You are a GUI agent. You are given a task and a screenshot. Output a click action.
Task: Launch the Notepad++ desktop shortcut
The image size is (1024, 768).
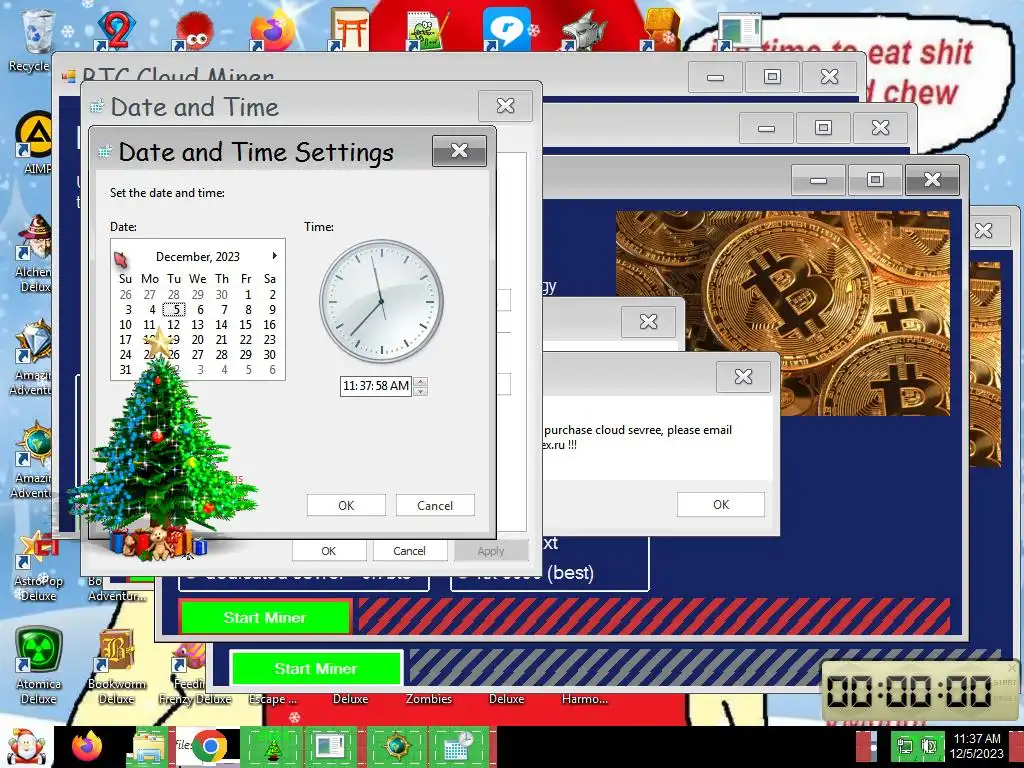[427, 30]
